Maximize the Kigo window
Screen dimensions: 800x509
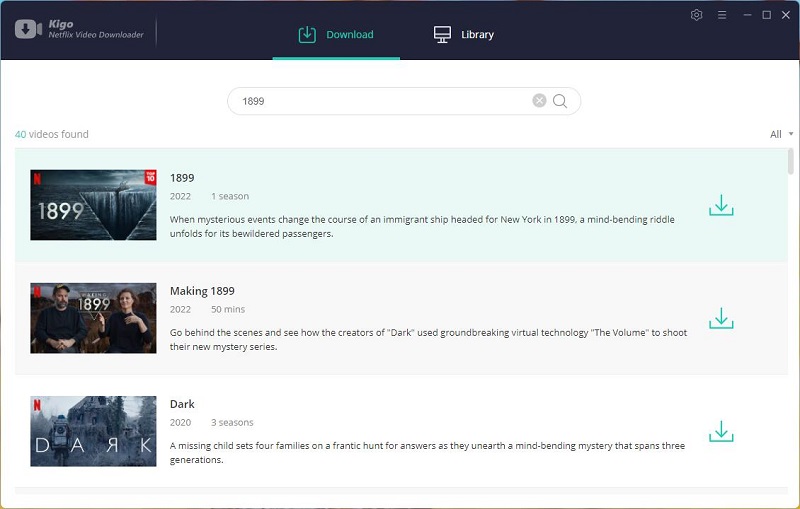766,15
